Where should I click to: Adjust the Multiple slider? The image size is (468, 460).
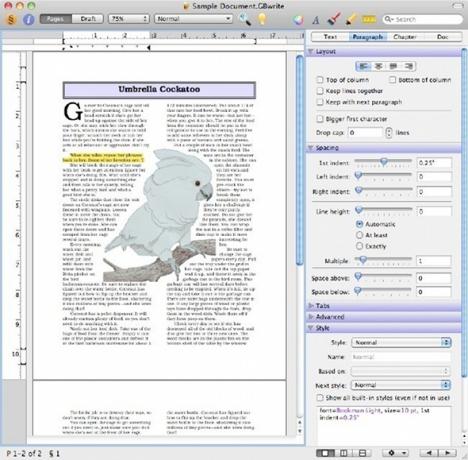click(x=383, y=260)
